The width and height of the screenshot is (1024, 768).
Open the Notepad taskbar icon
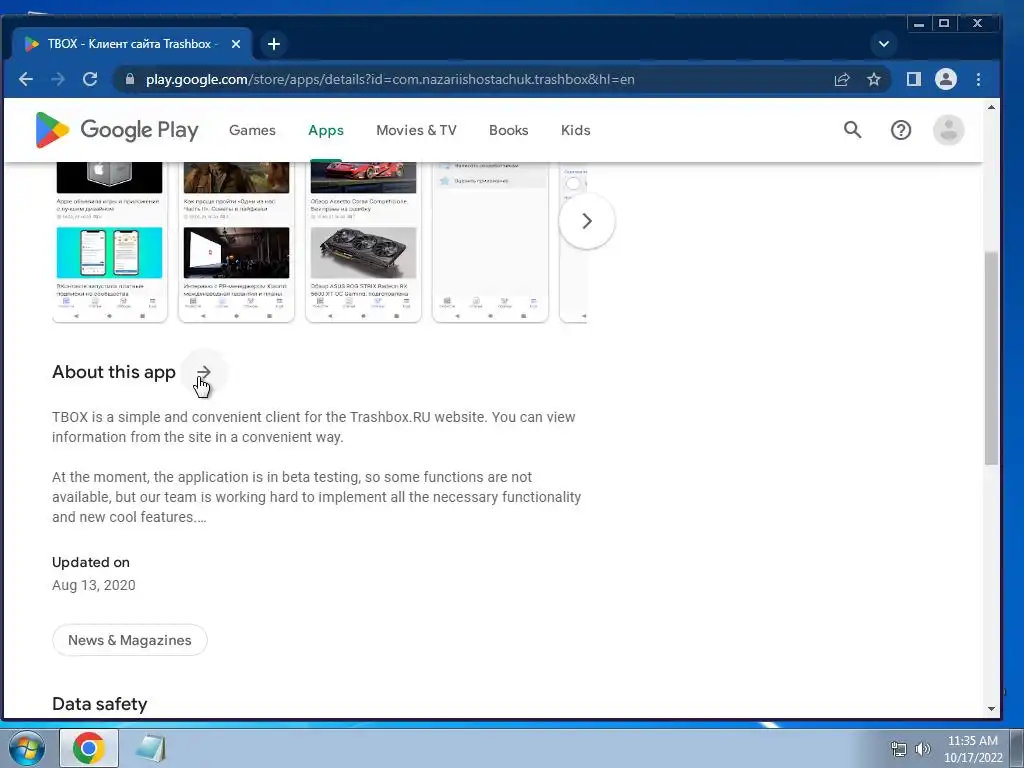tap(150, 748)
